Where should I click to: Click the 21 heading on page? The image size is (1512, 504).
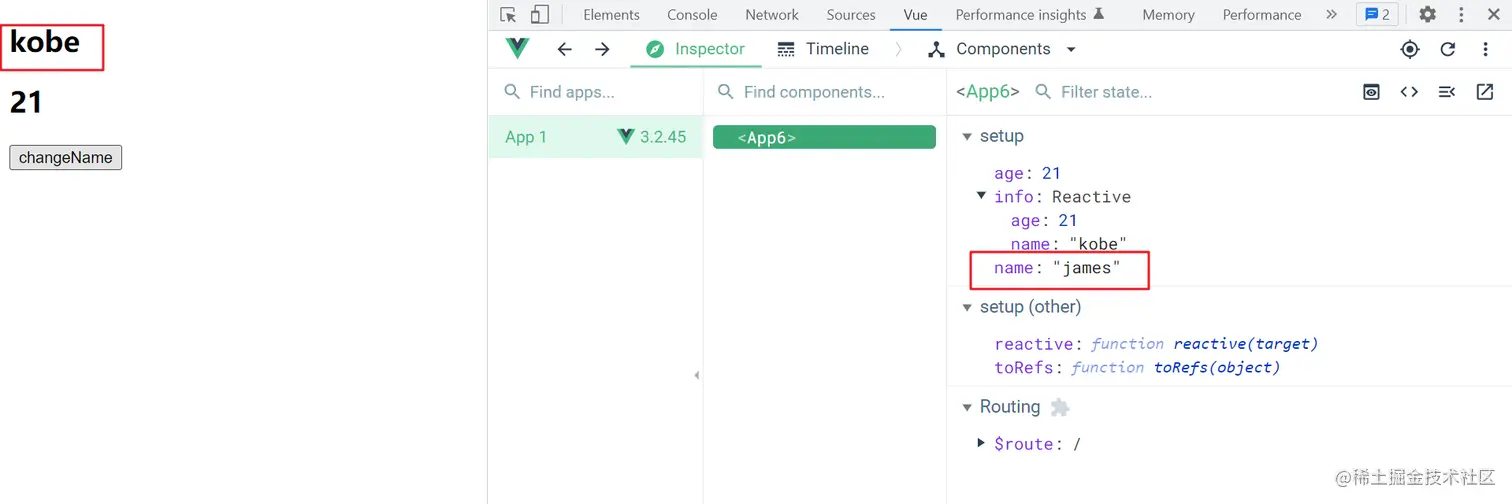coord(26,102)
